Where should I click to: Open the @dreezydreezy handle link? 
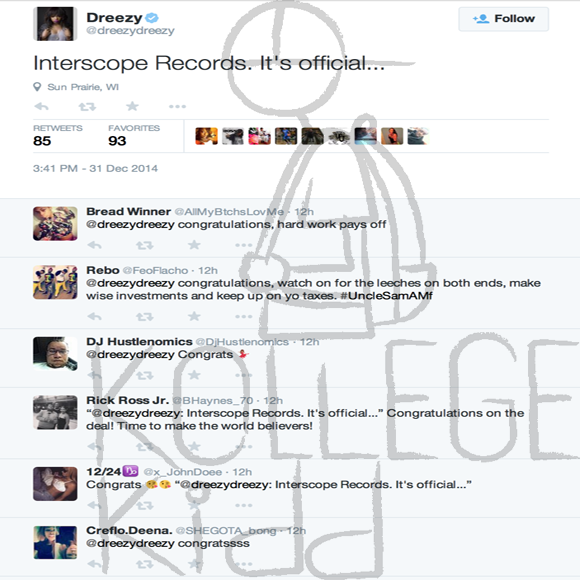coord(130,31)
